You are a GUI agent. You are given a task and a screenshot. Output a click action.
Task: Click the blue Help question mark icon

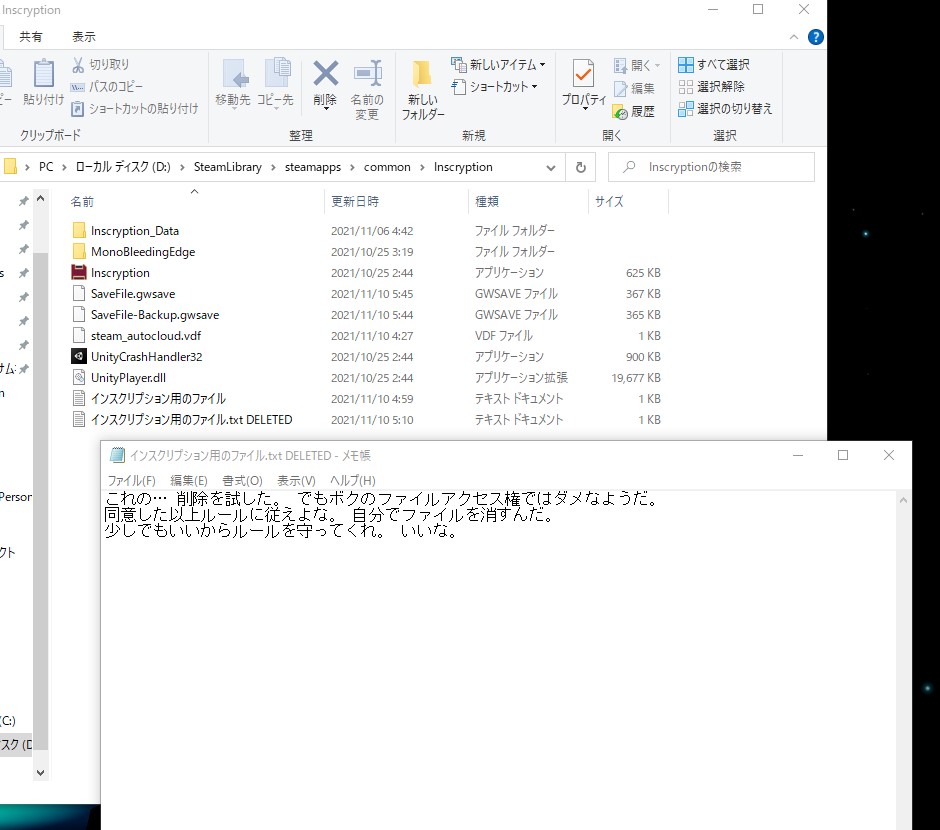(x=815, y=37)
